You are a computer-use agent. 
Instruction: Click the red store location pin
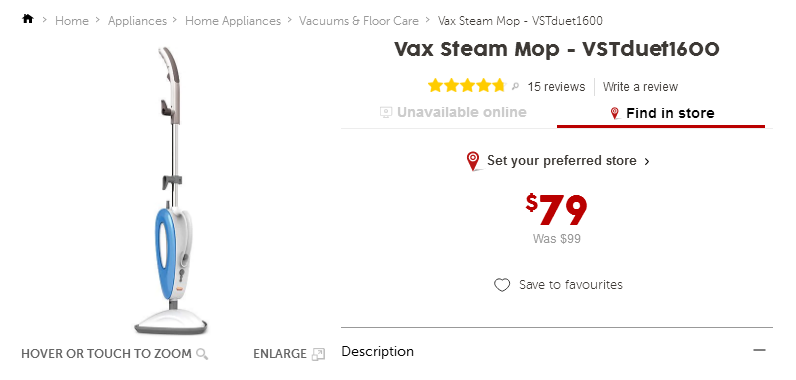(x=473, y=161)
